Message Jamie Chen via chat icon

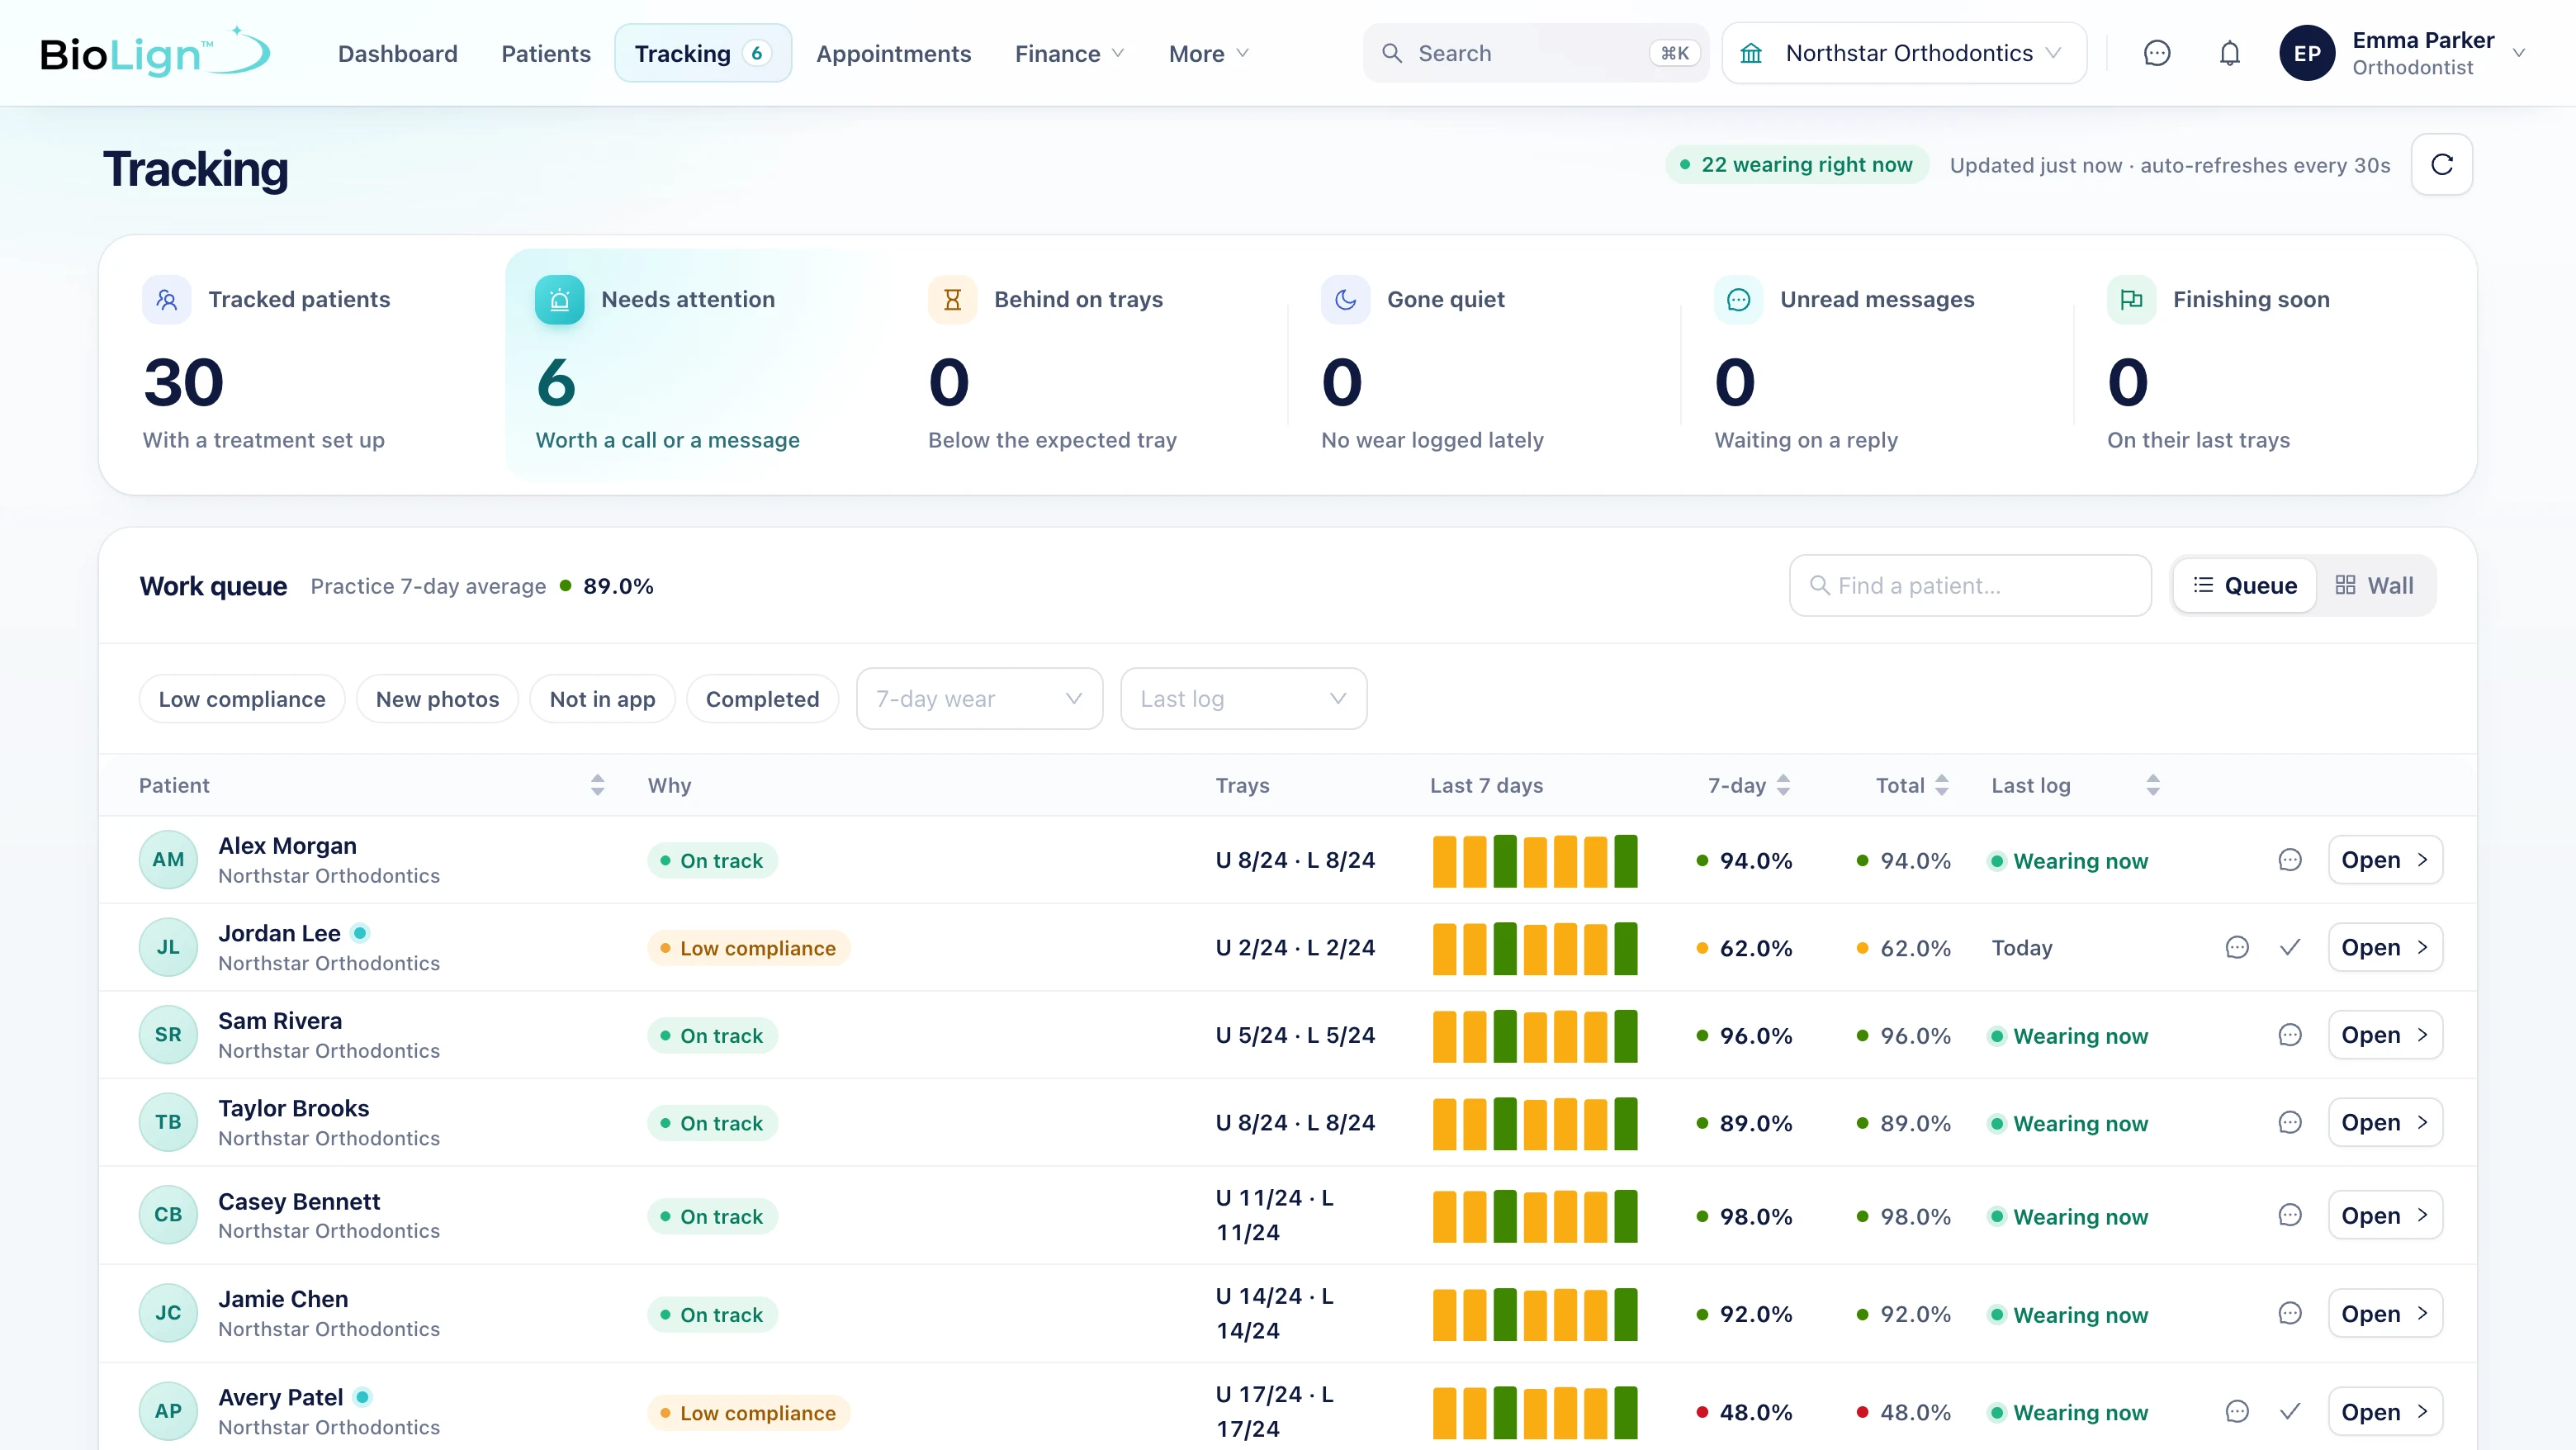coord(2289,1313)
